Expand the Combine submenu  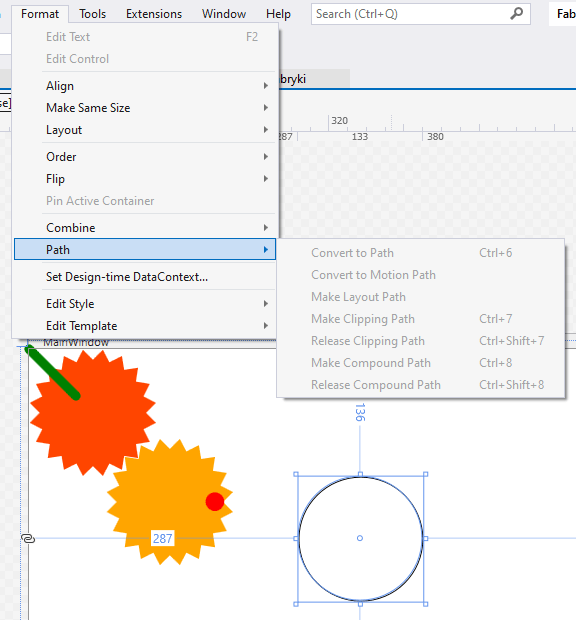[145, 228]
